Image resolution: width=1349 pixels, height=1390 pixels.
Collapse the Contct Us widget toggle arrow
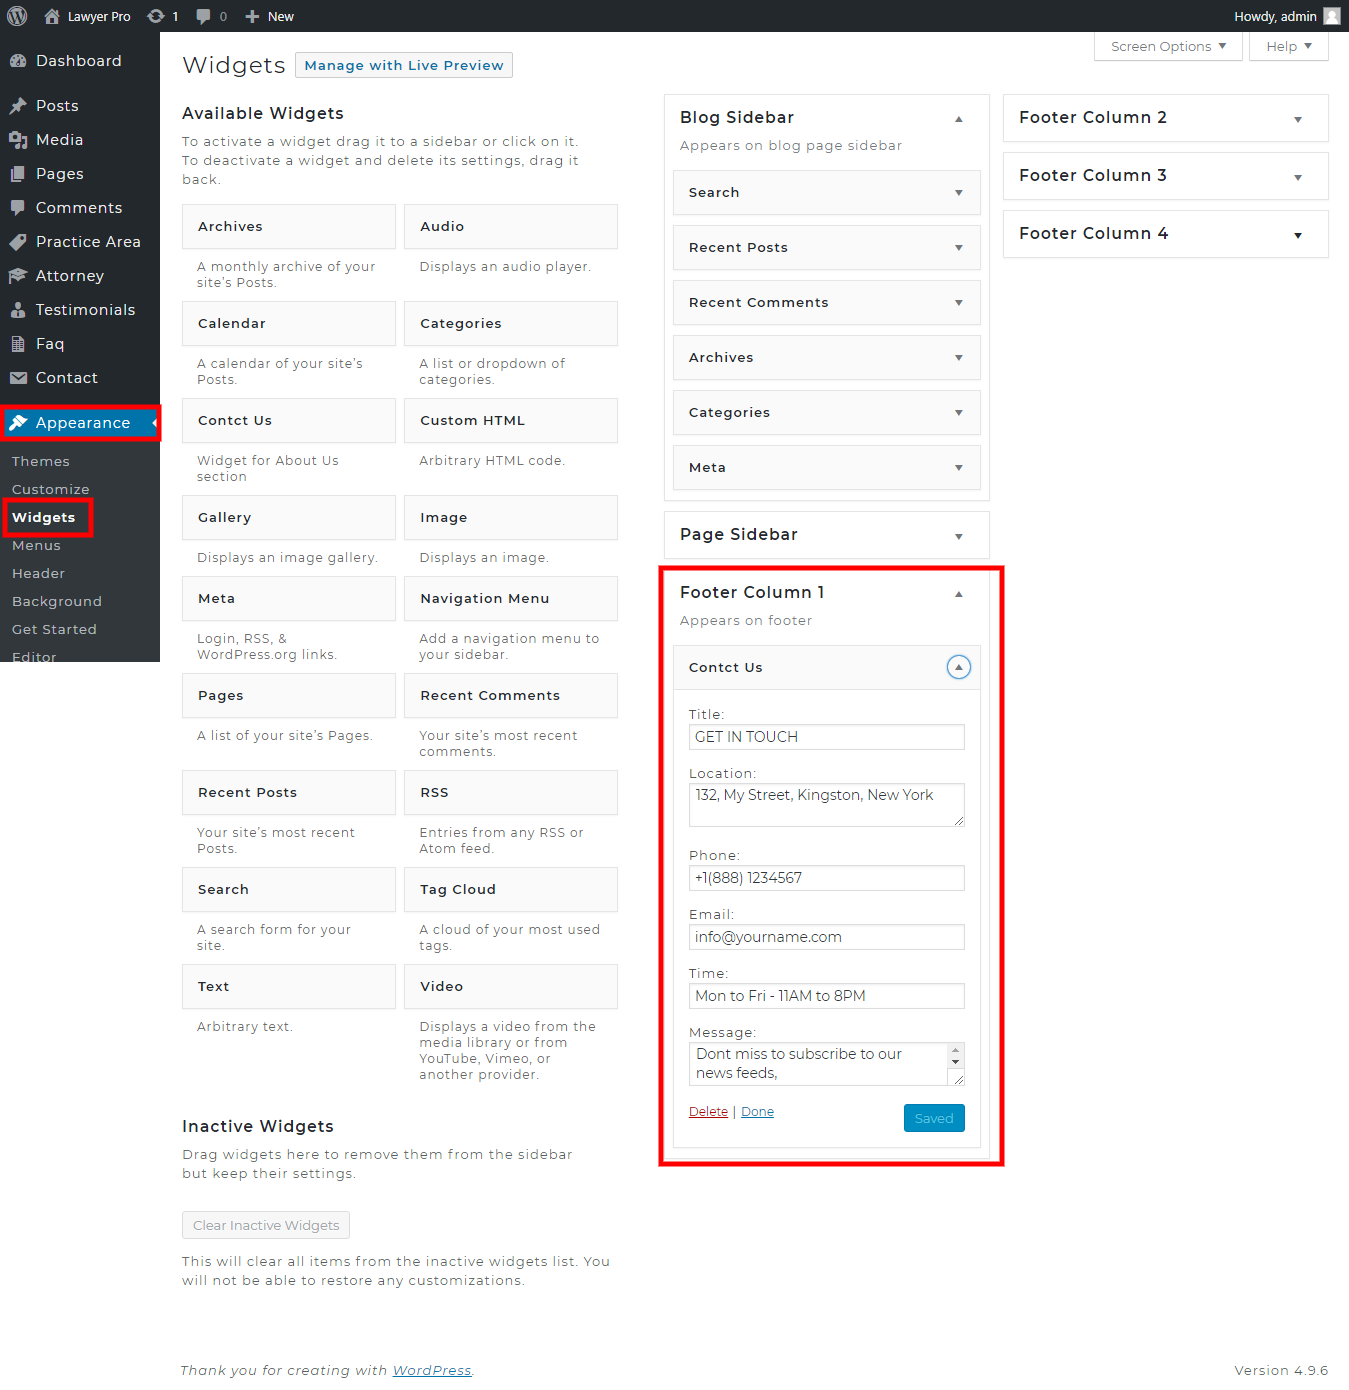tap(958, 667)
